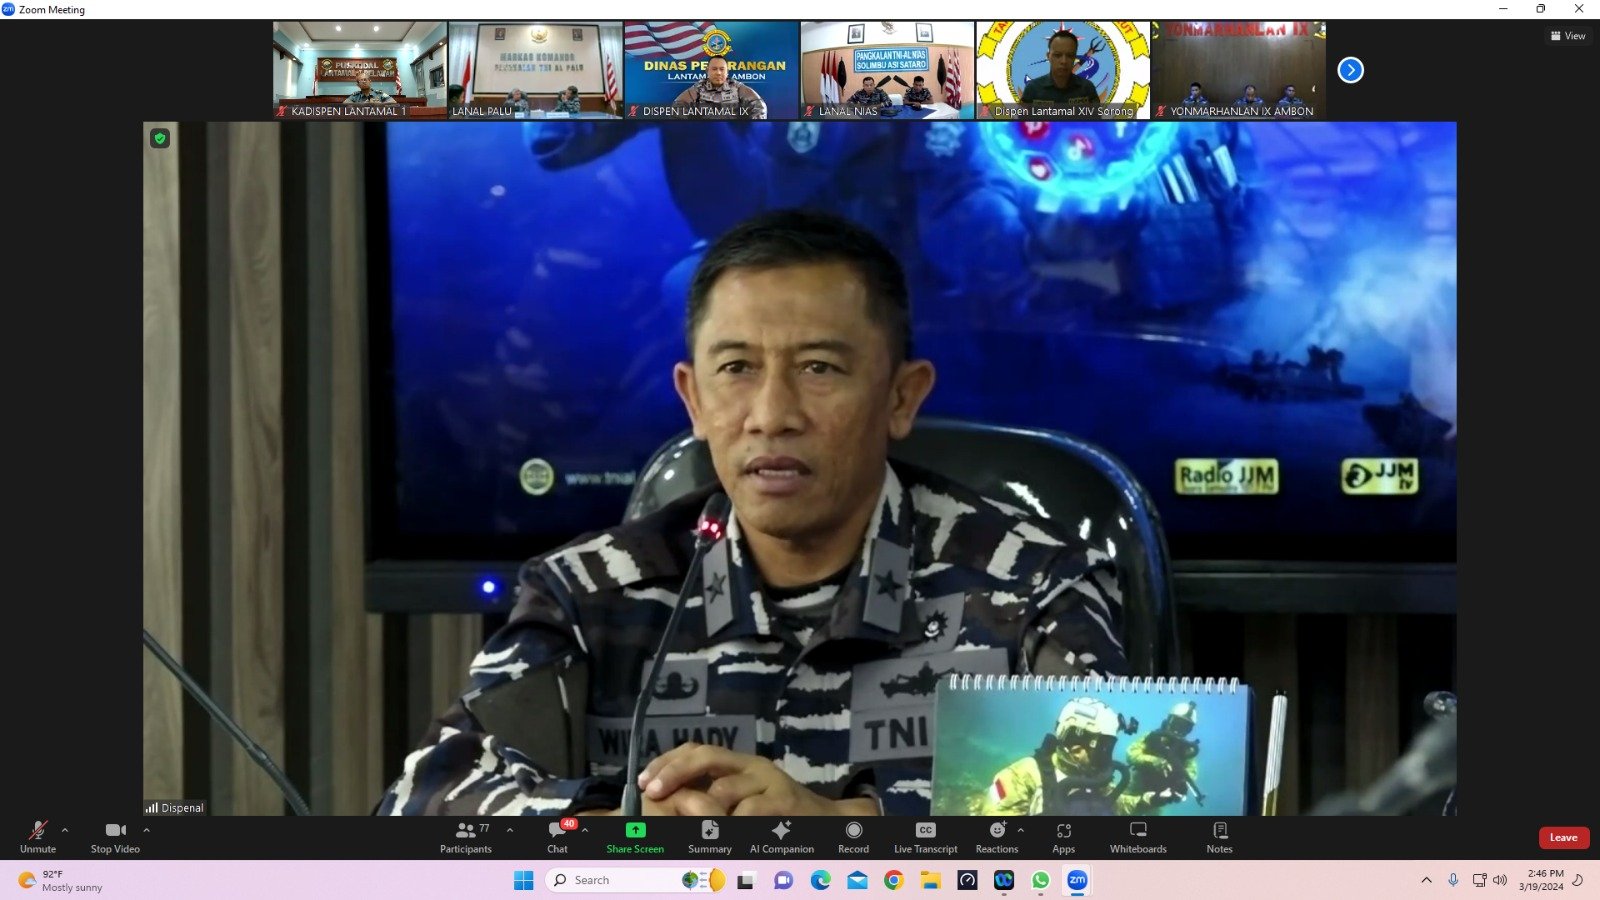Open the Whiteboards tool
Screen dimensions: 1600x900
coord(1137,837)
